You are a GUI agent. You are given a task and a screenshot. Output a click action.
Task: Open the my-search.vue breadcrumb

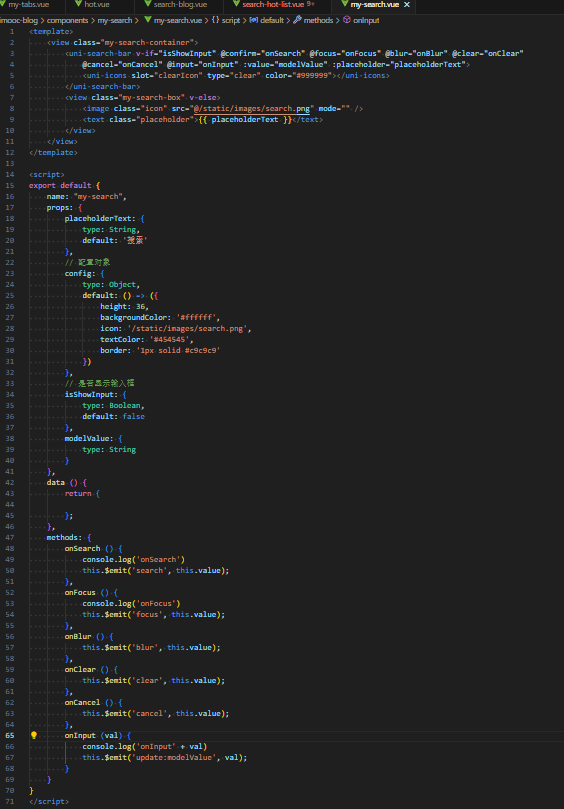178,20
